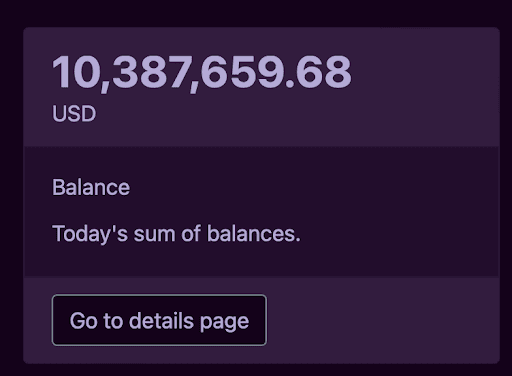Select the 10,387,659.68 balance amount
The height and width of the screenshot is (376, 512).
tap(202, 73)
